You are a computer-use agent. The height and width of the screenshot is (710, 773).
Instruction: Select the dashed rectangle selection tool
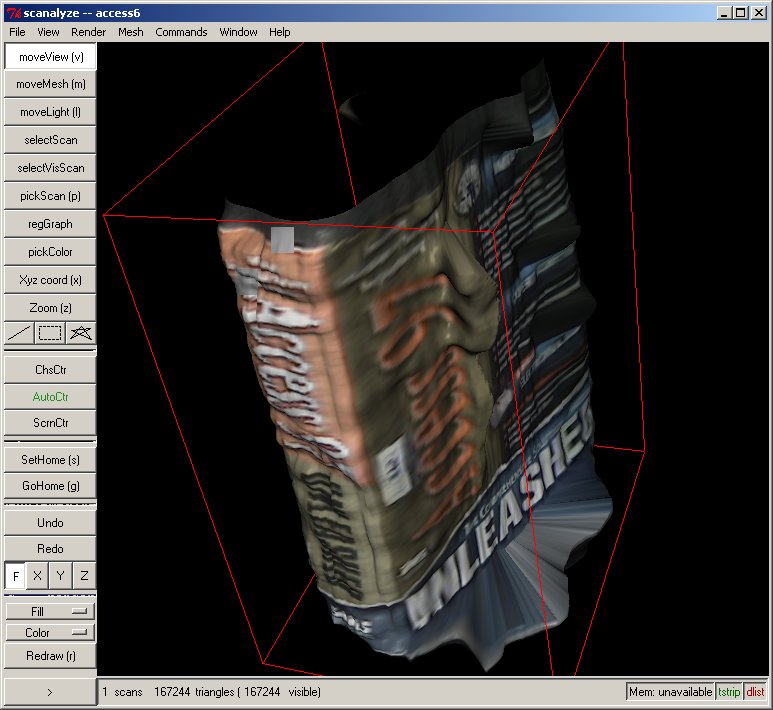pyautogui.click(x=50, y=333)
